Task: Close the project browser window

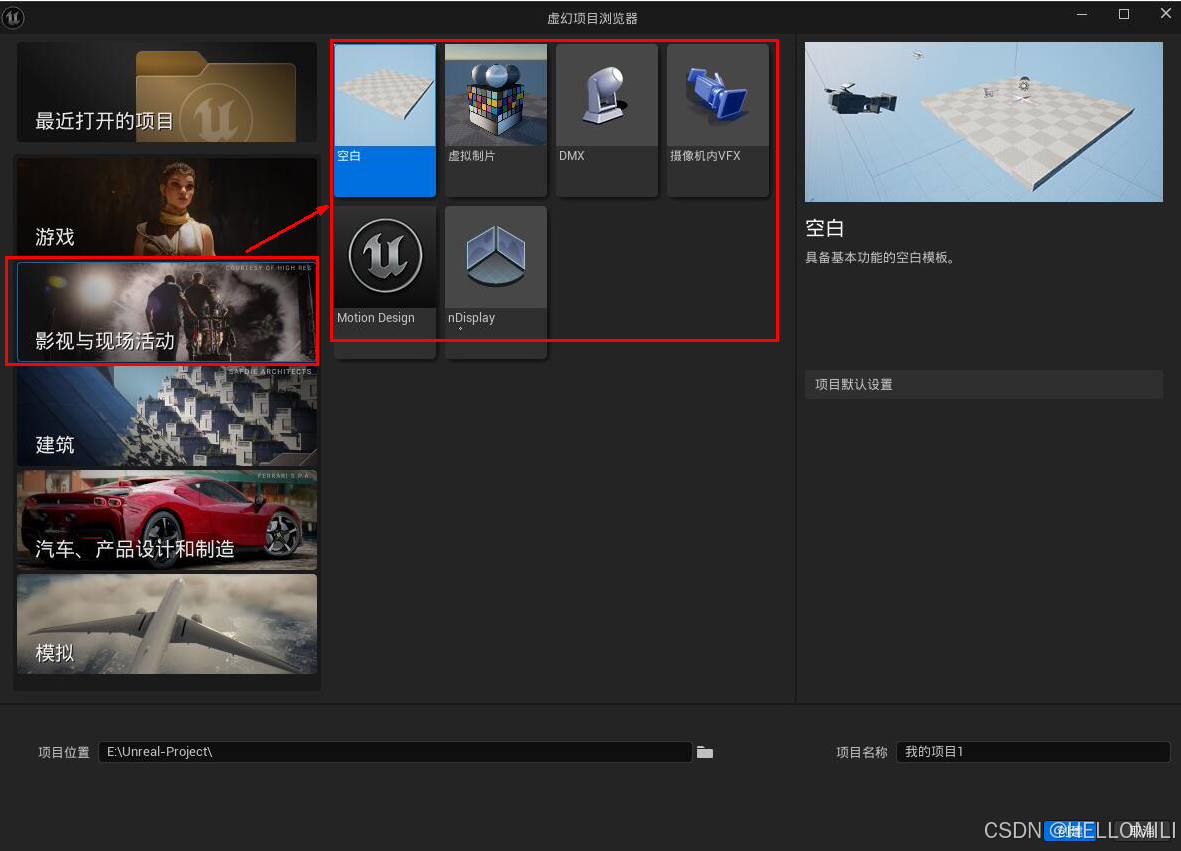Action: pyautogui.click(x=1165, y=14)
